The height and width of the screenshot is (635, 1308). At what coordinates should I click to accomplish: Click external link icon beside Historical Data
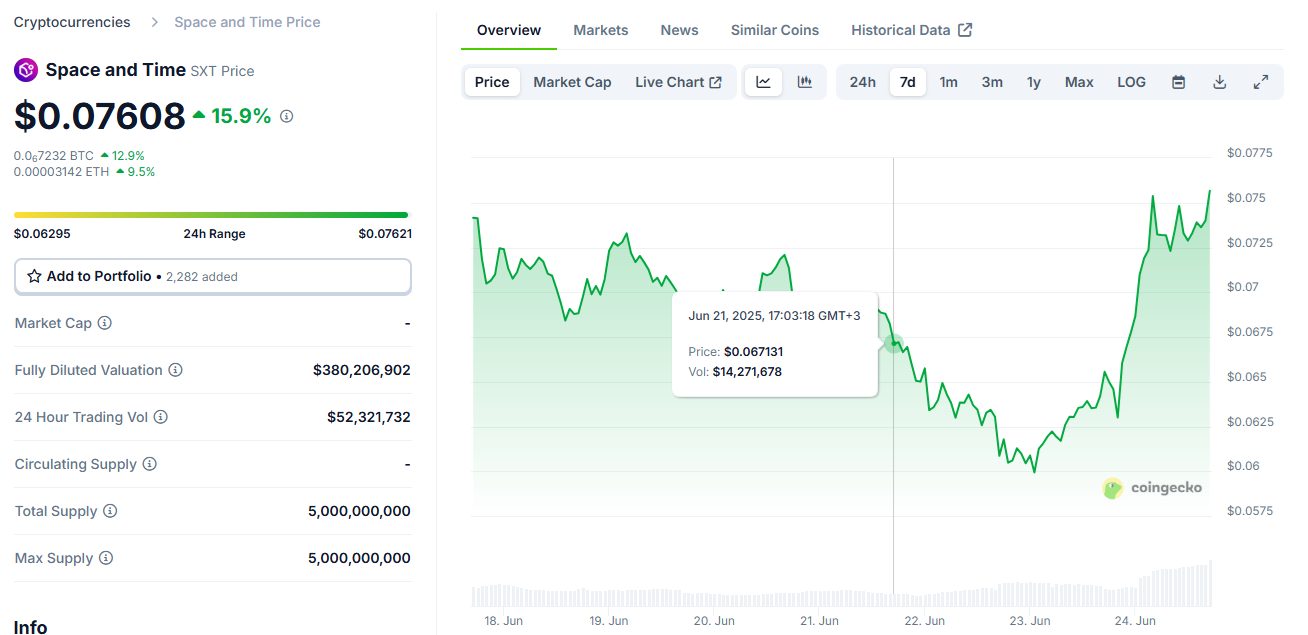tap(965, 30)
